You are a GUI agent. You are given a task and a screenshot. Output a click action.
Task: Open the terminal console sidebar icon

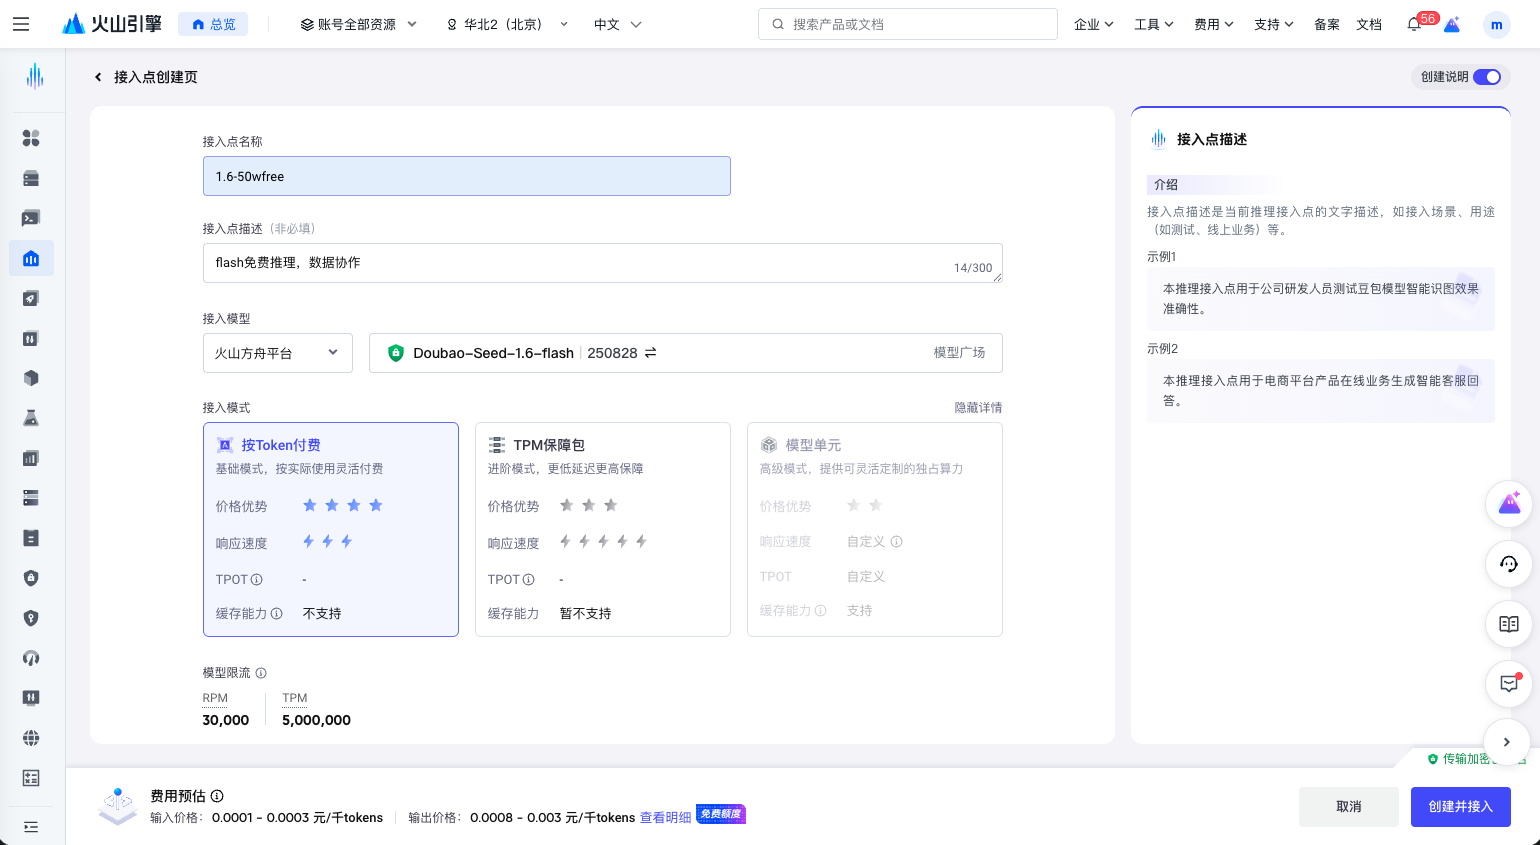(x=31, y=218)
